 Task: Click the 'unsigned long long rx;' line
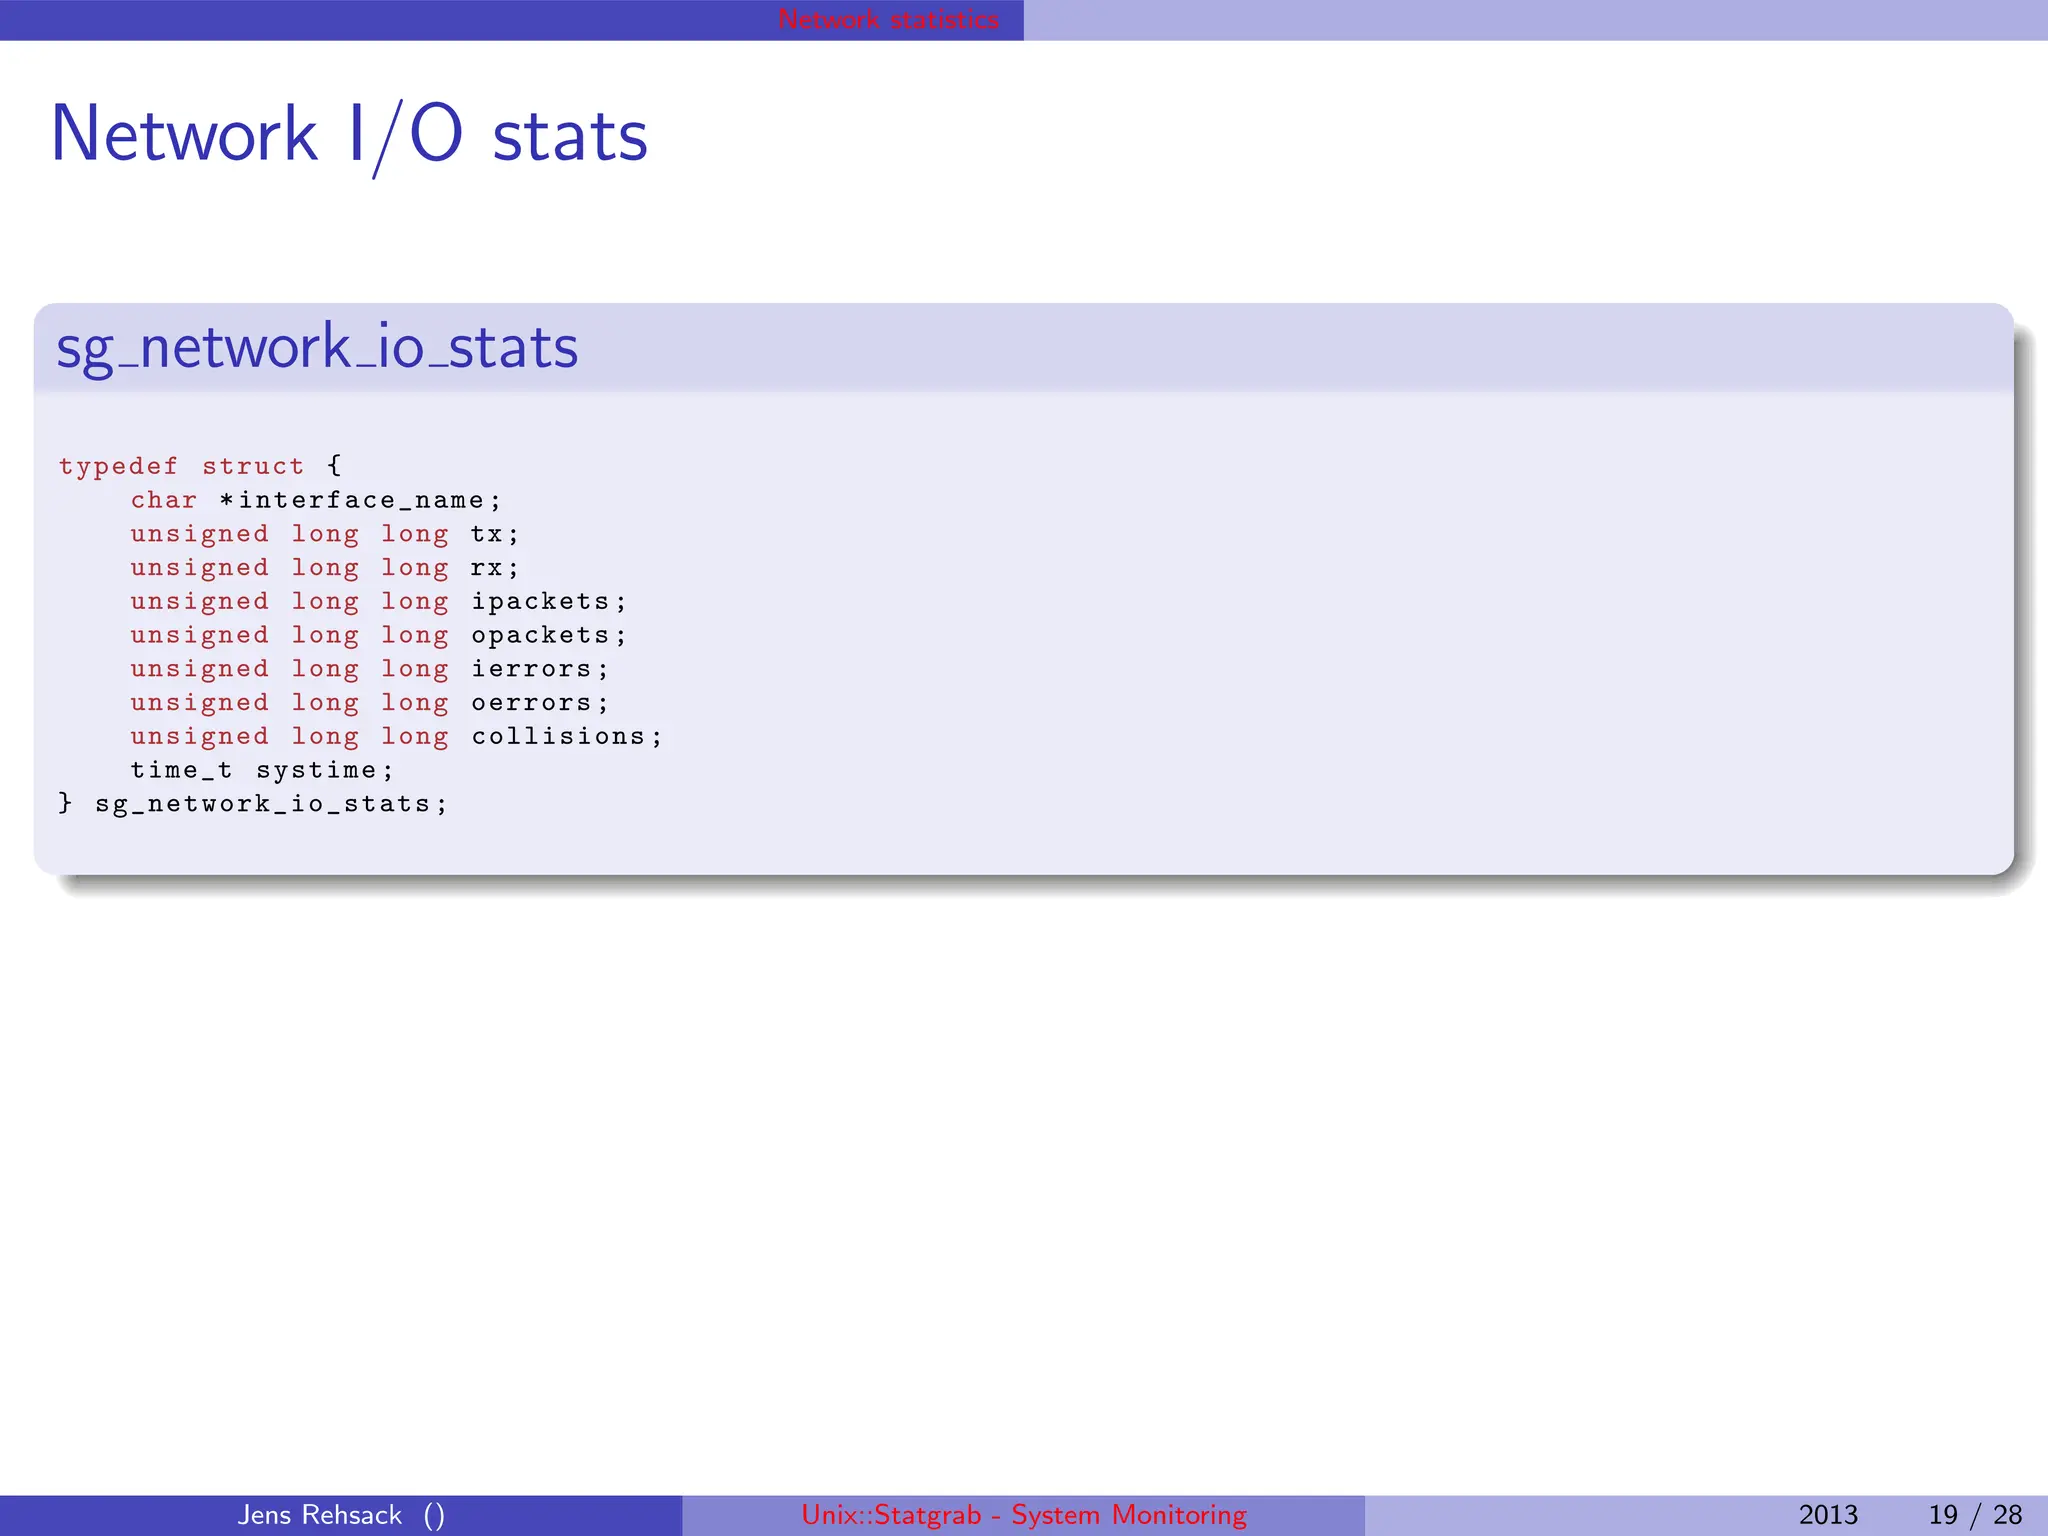(x=324, y=568)
